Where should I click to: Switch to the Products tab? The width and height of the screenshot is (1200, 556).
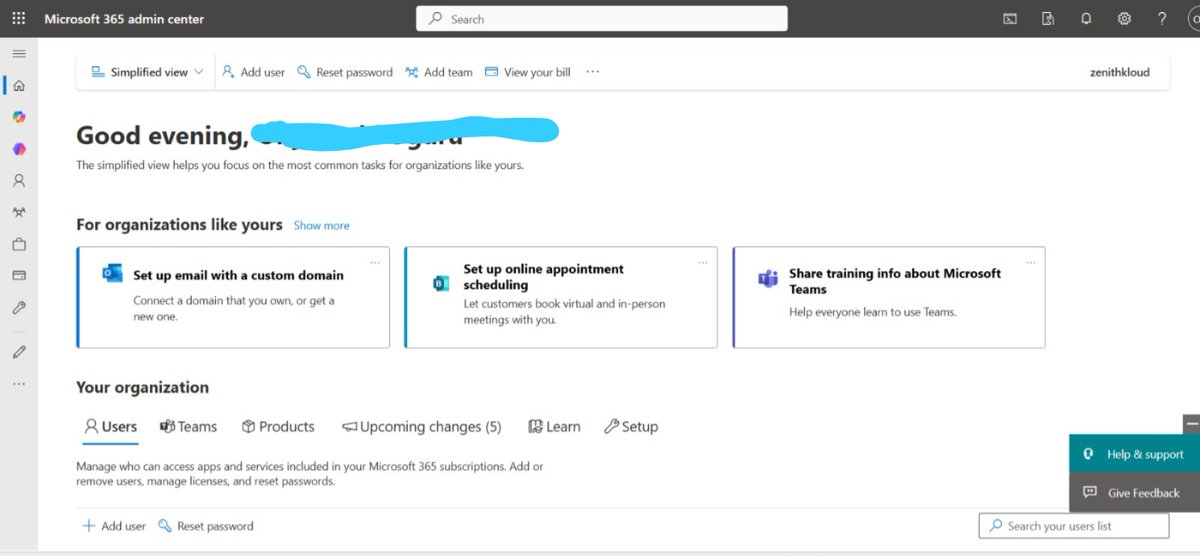click(278, 427)
